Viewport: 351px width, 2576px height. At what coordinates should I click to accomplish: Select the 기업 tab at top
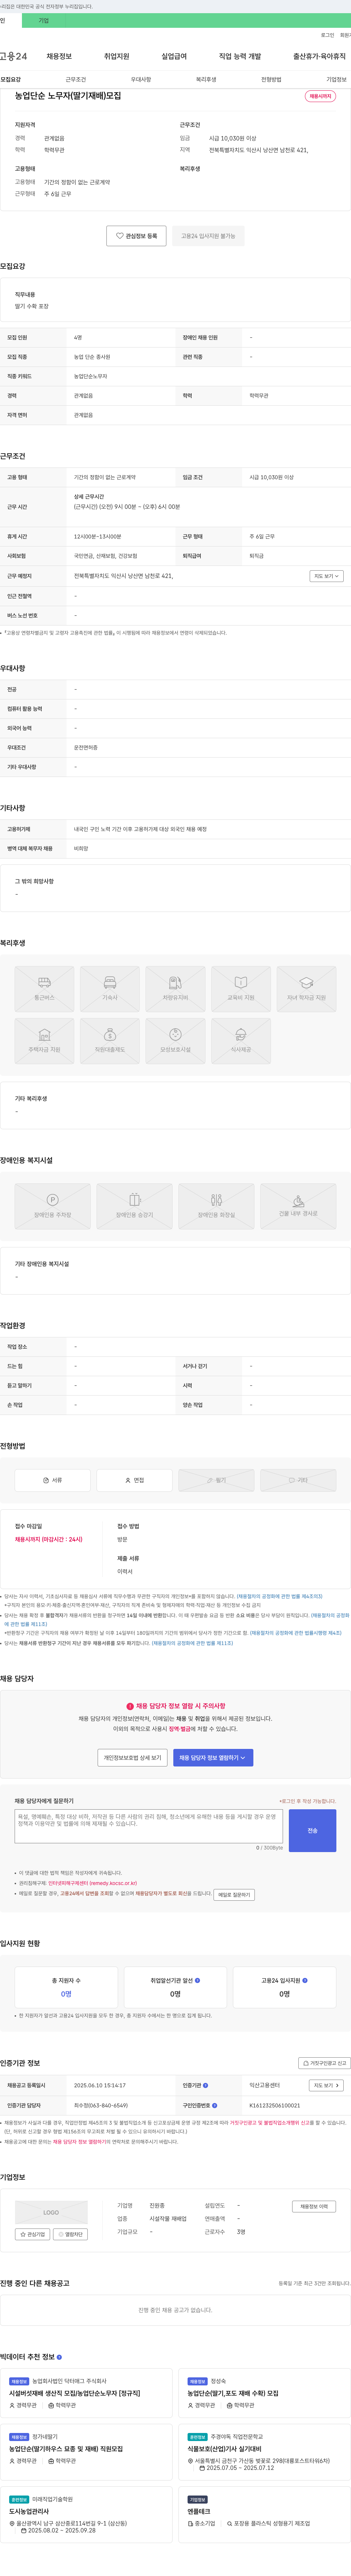[x=43, y=20]
